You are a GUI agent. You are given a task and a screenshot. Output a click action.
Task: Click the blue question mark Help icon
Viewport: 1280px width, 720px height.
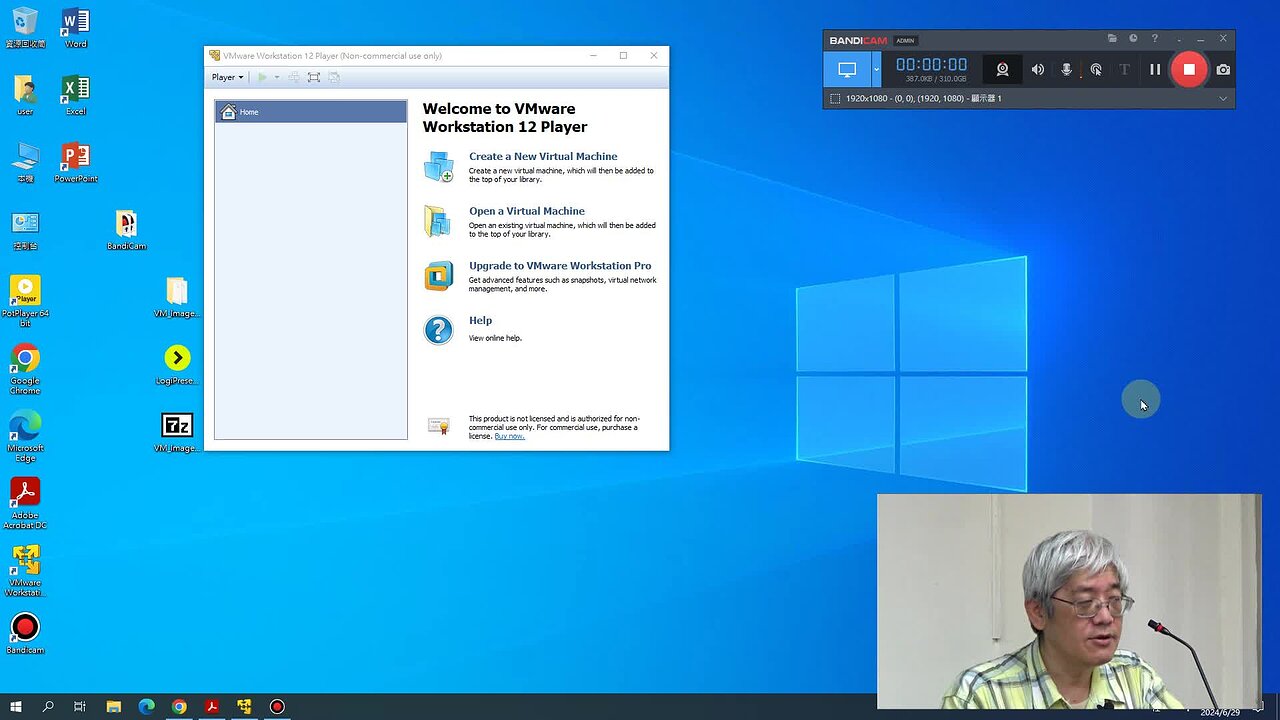(438, 330)
